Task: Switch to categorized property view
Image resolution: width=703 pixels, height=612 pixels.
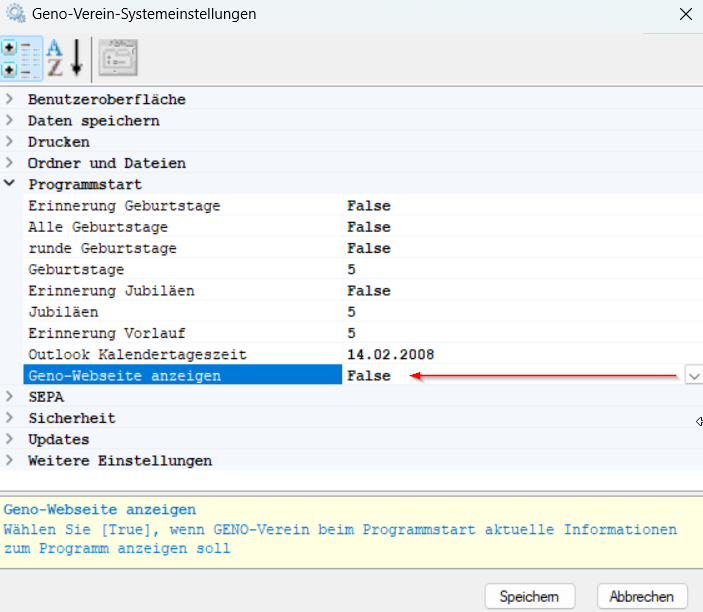Action: click(21, 59)
